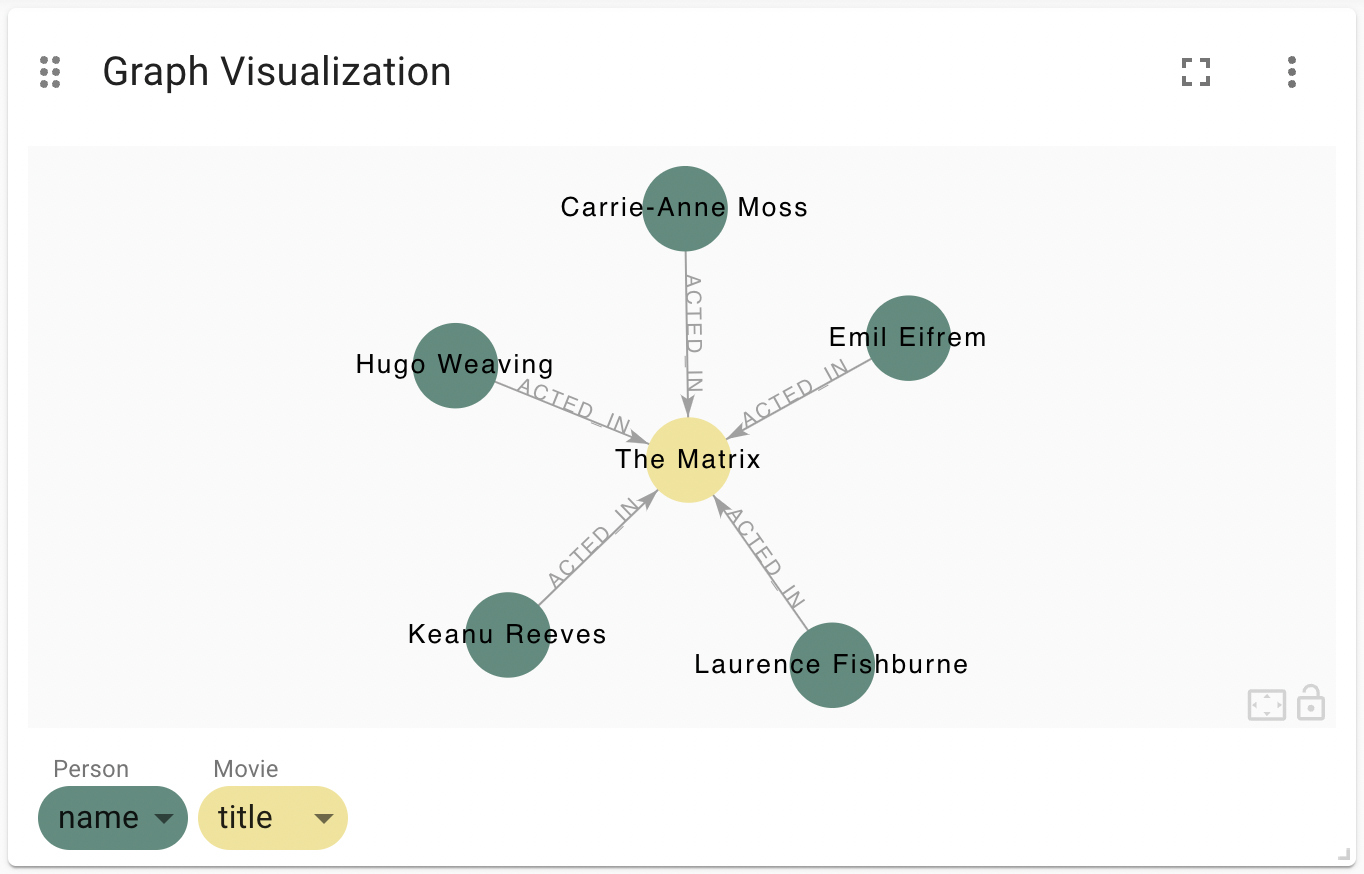Click the Movie legend label
The height and width of the screenshot is (874, 1364).
coord(246,769)
